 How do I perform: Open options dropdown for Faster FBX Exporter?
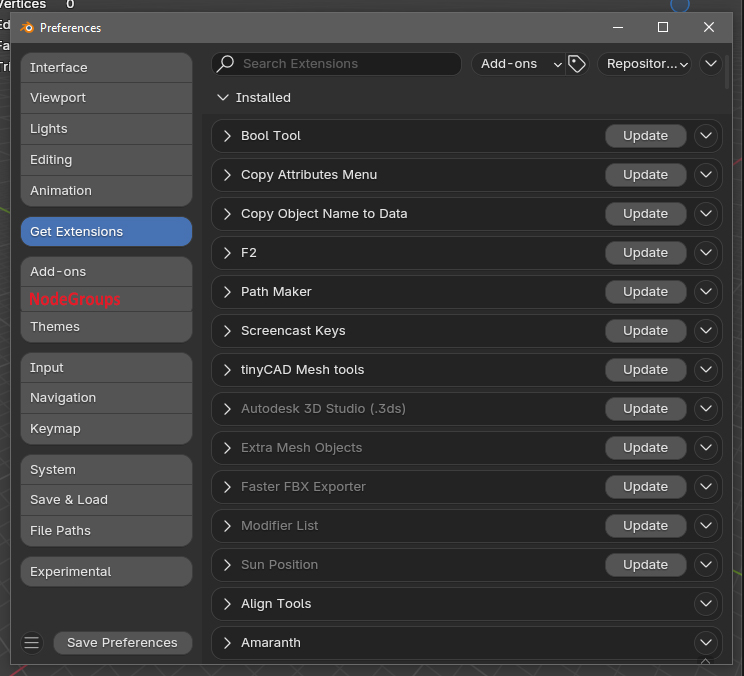tap(706, 487)
